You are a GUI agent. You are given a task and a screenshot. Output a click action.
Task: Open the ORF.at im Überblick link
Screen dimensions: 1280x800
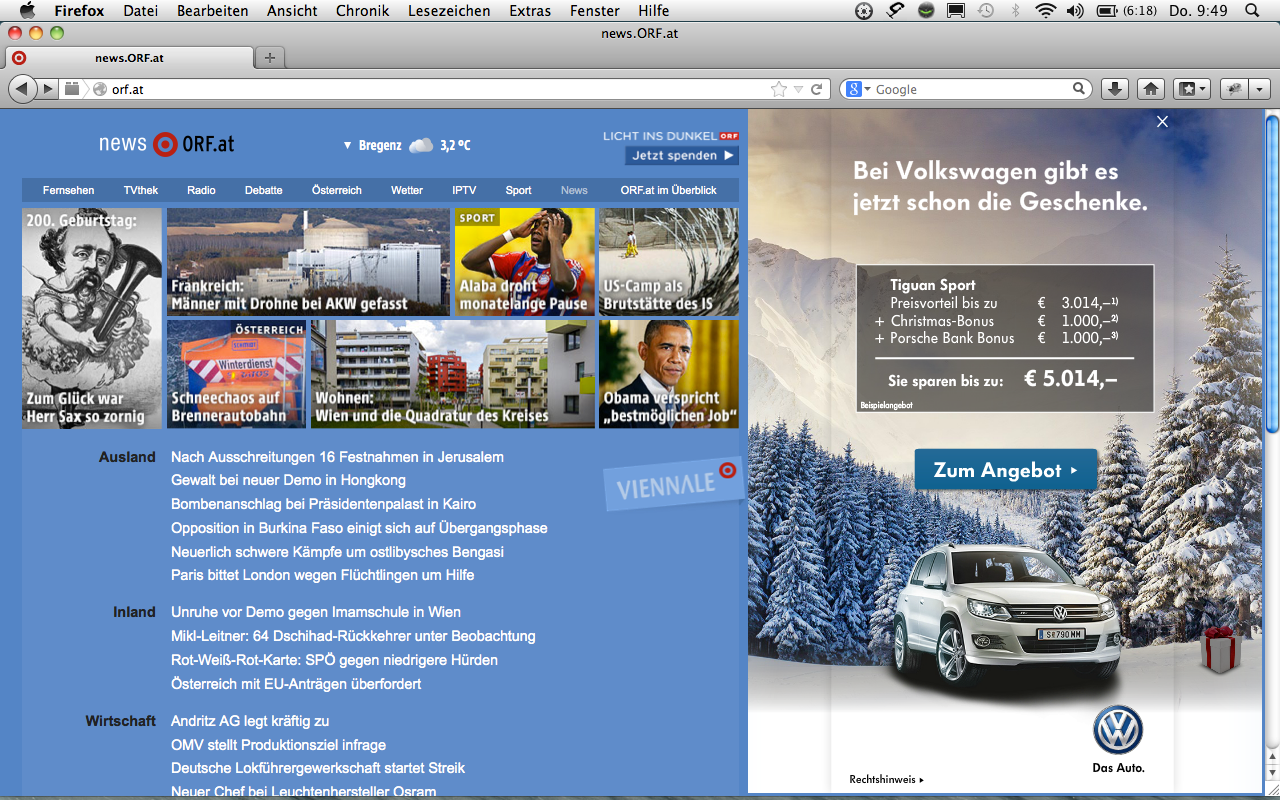pos(668,190)
